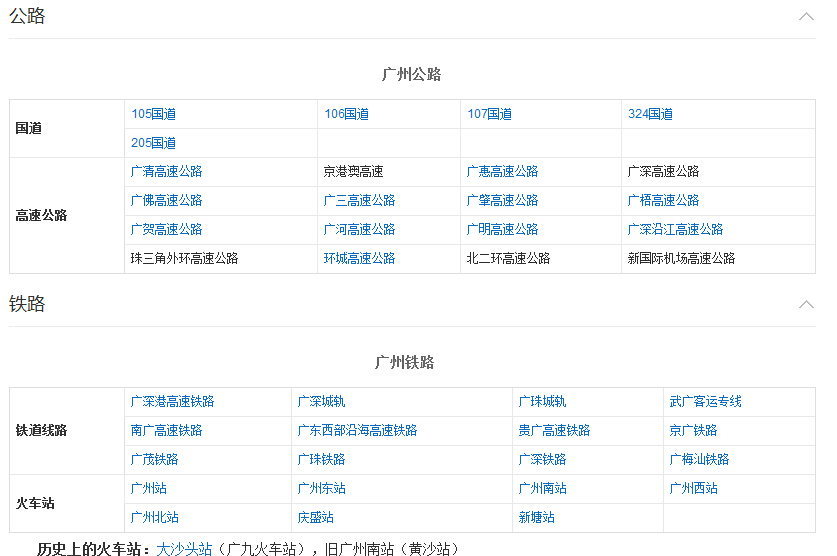This screenshot has height=556, width=837.
Task: Open the 广清高速公路 link
Action: point(166,172)
